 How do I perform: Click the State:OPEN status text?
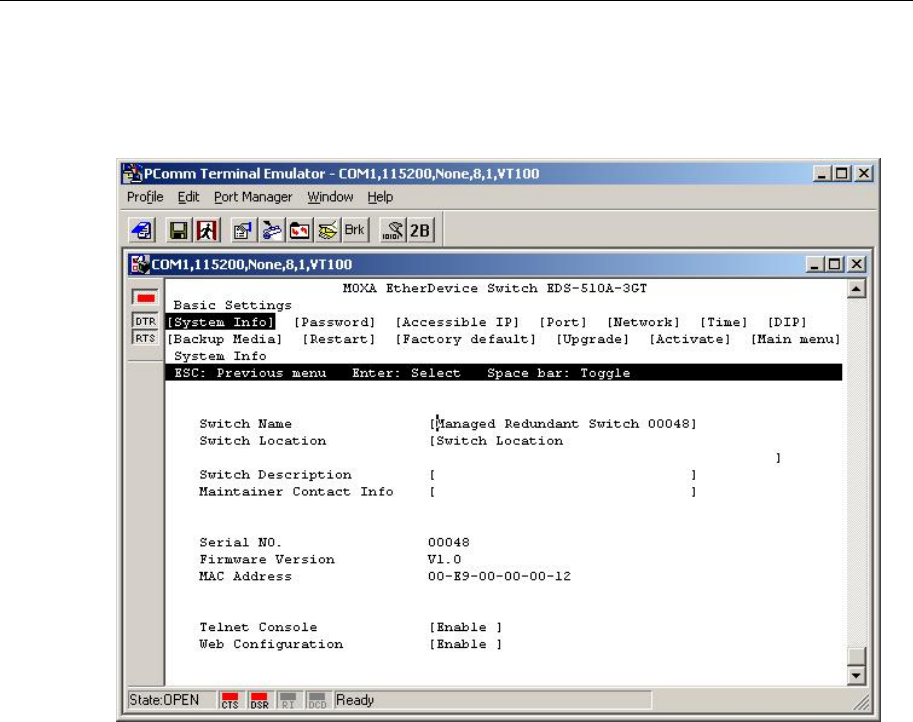[x=164, y=700]
